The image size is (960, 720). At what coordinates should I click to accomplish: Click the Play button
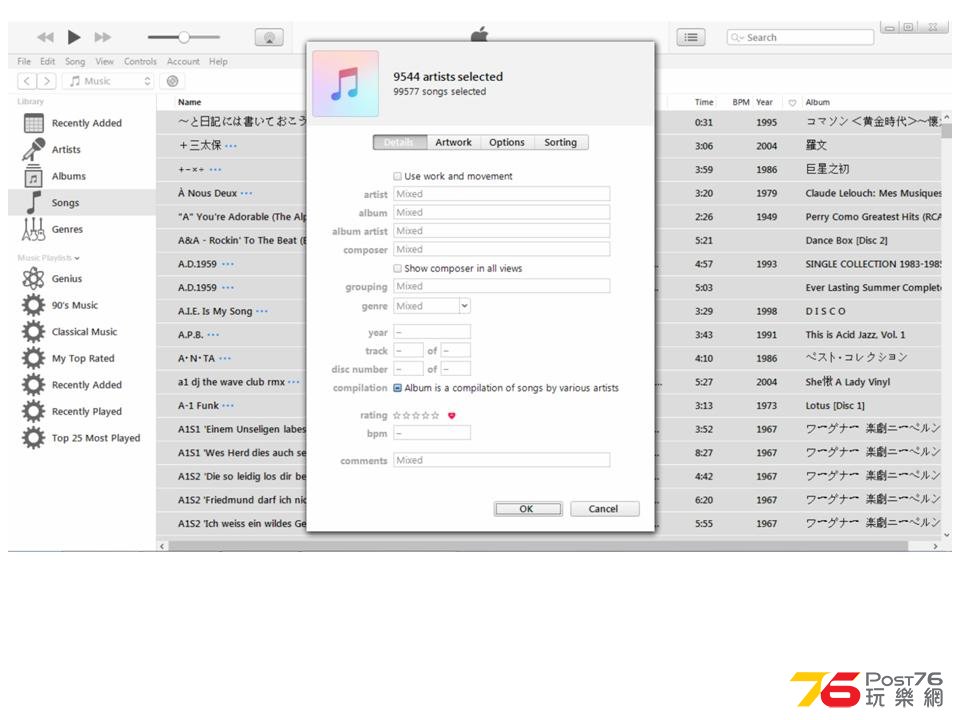74,37
